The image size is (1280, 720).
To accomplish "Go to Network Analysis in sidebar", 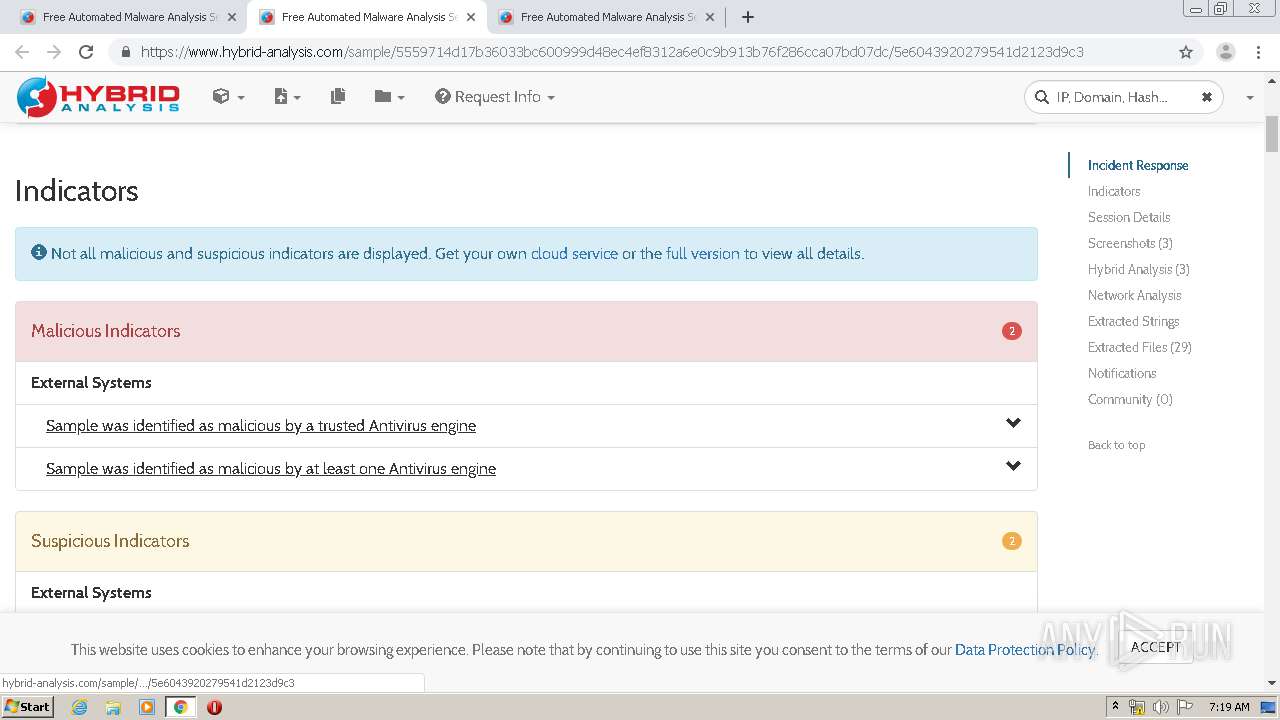I will 1135,296.
